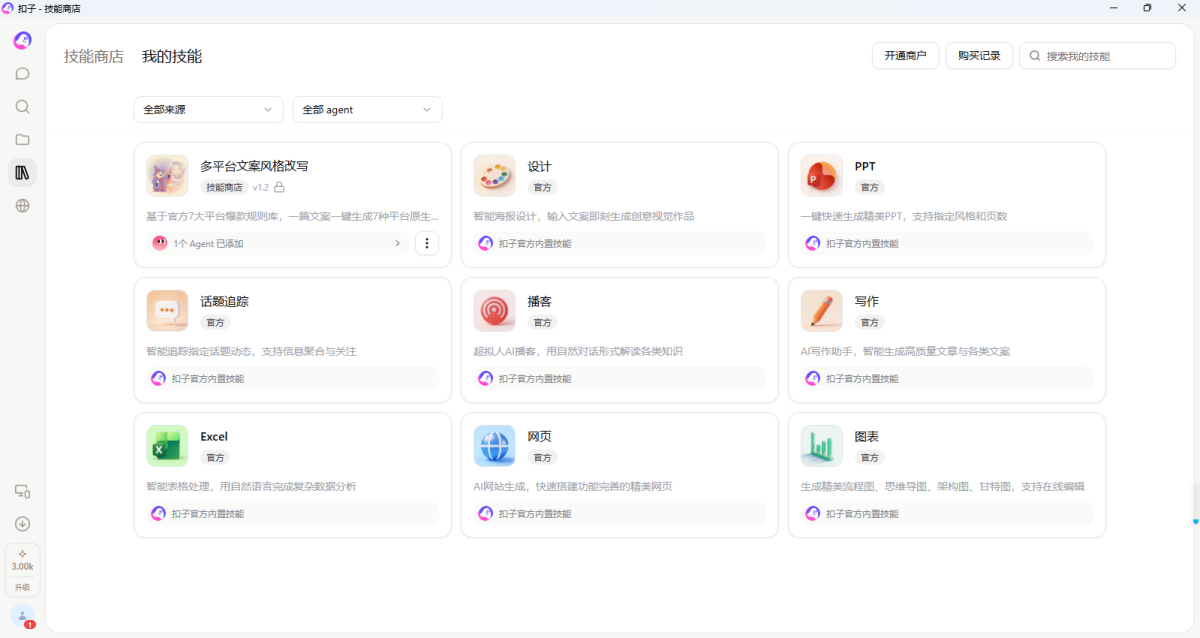Open the 多平台文案风格改写 skill thumbnail

point(167,176)
